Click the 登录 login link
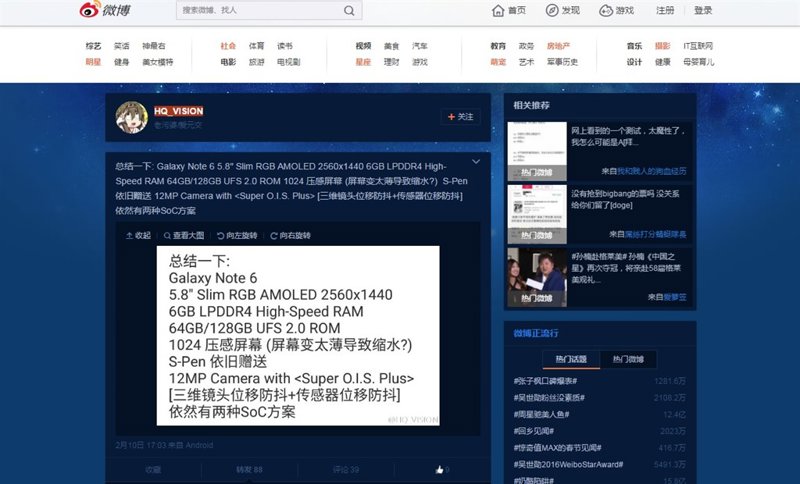The width and height of the screenshot is (800, 484). click(x=703, y=11)
